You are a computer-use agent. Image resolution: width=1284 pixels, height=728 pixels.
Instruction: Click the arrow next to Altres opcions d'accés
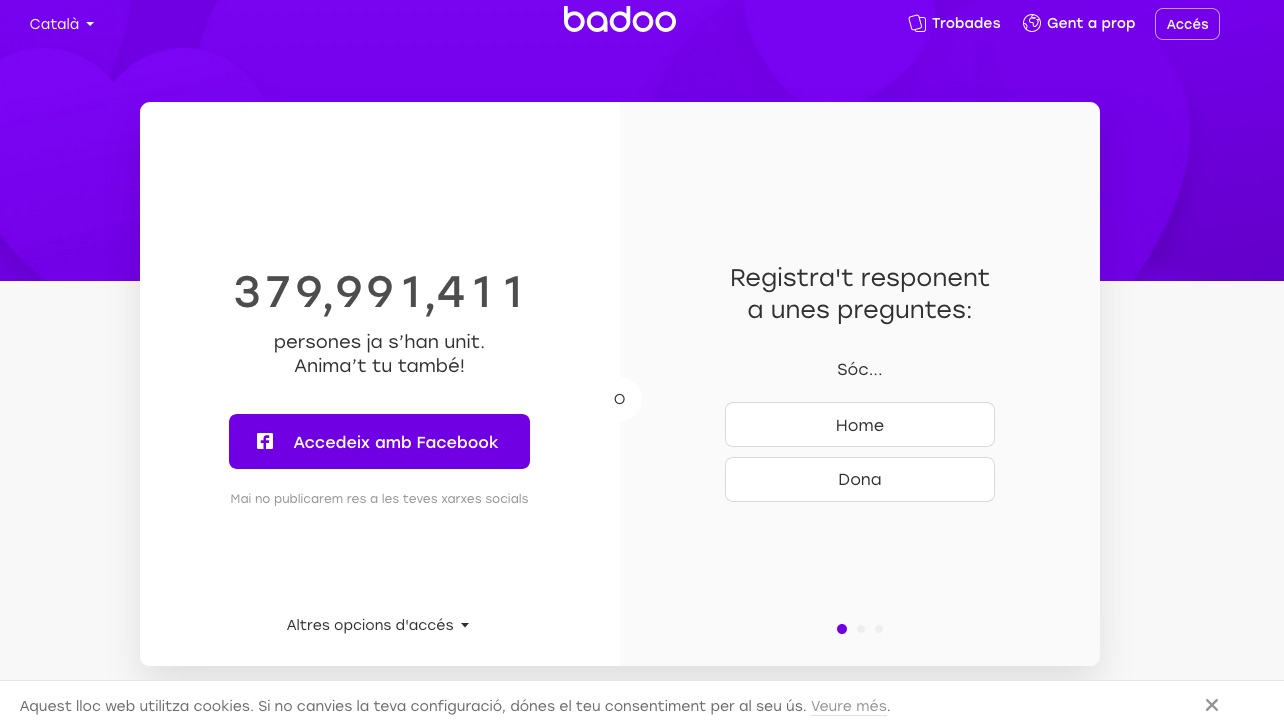(465, 625)
